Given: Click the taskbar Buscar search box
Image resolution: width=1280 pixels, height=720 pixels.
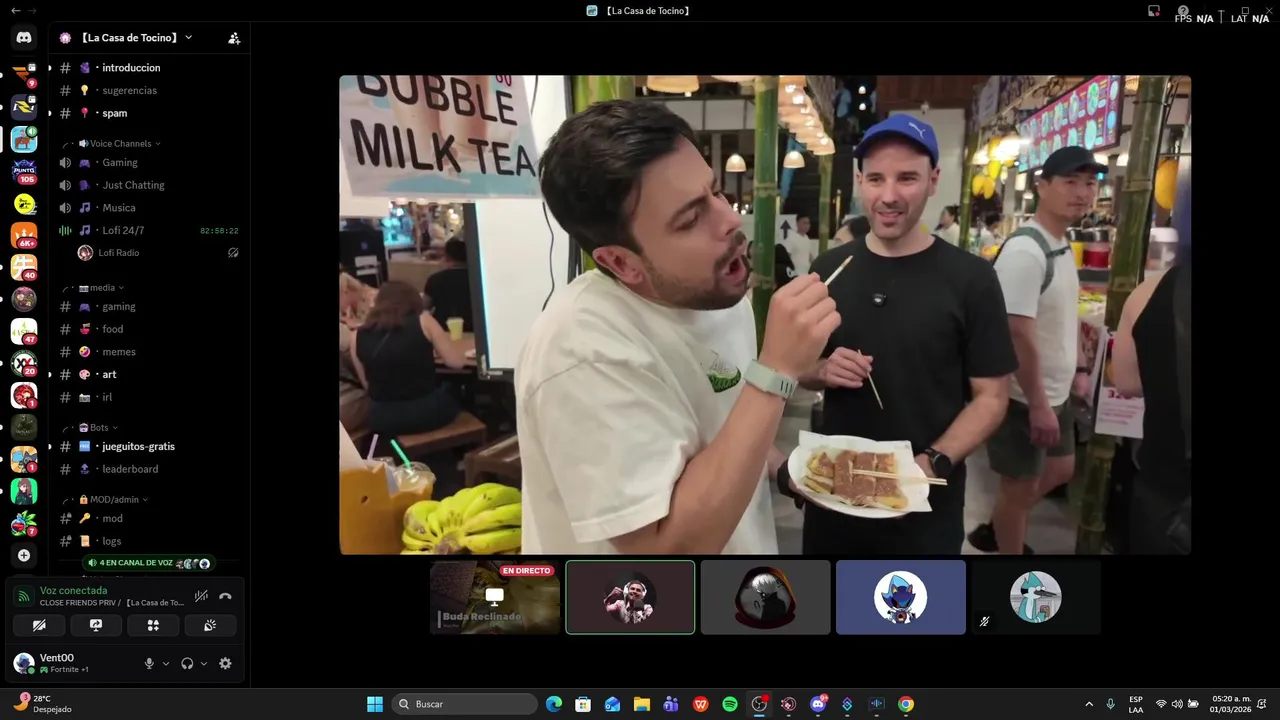Looking at the screenshot, I should click(464, 704).
